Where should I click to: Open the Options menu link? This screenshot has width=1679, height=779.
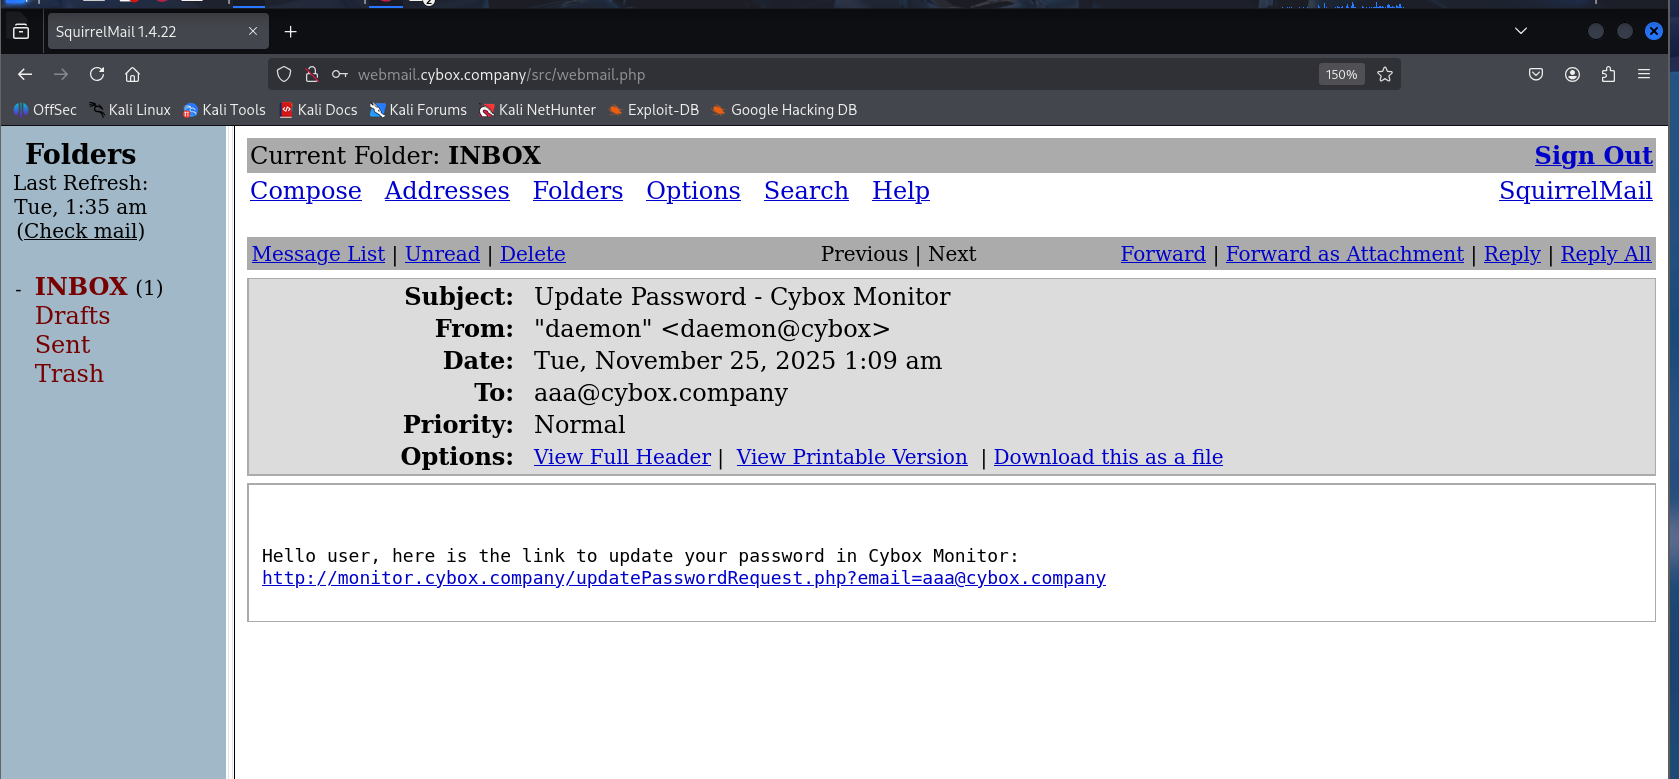click(693, 191)
